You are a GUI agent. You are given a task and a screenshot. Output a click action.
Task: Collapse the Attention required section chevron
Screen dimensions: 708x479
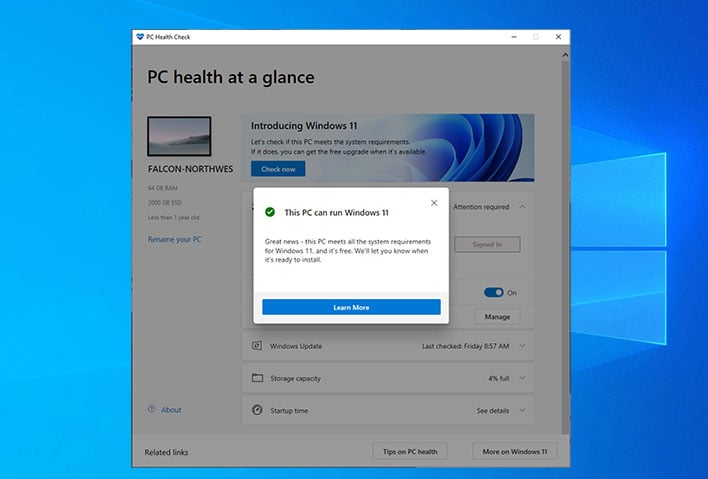(522, 207)
